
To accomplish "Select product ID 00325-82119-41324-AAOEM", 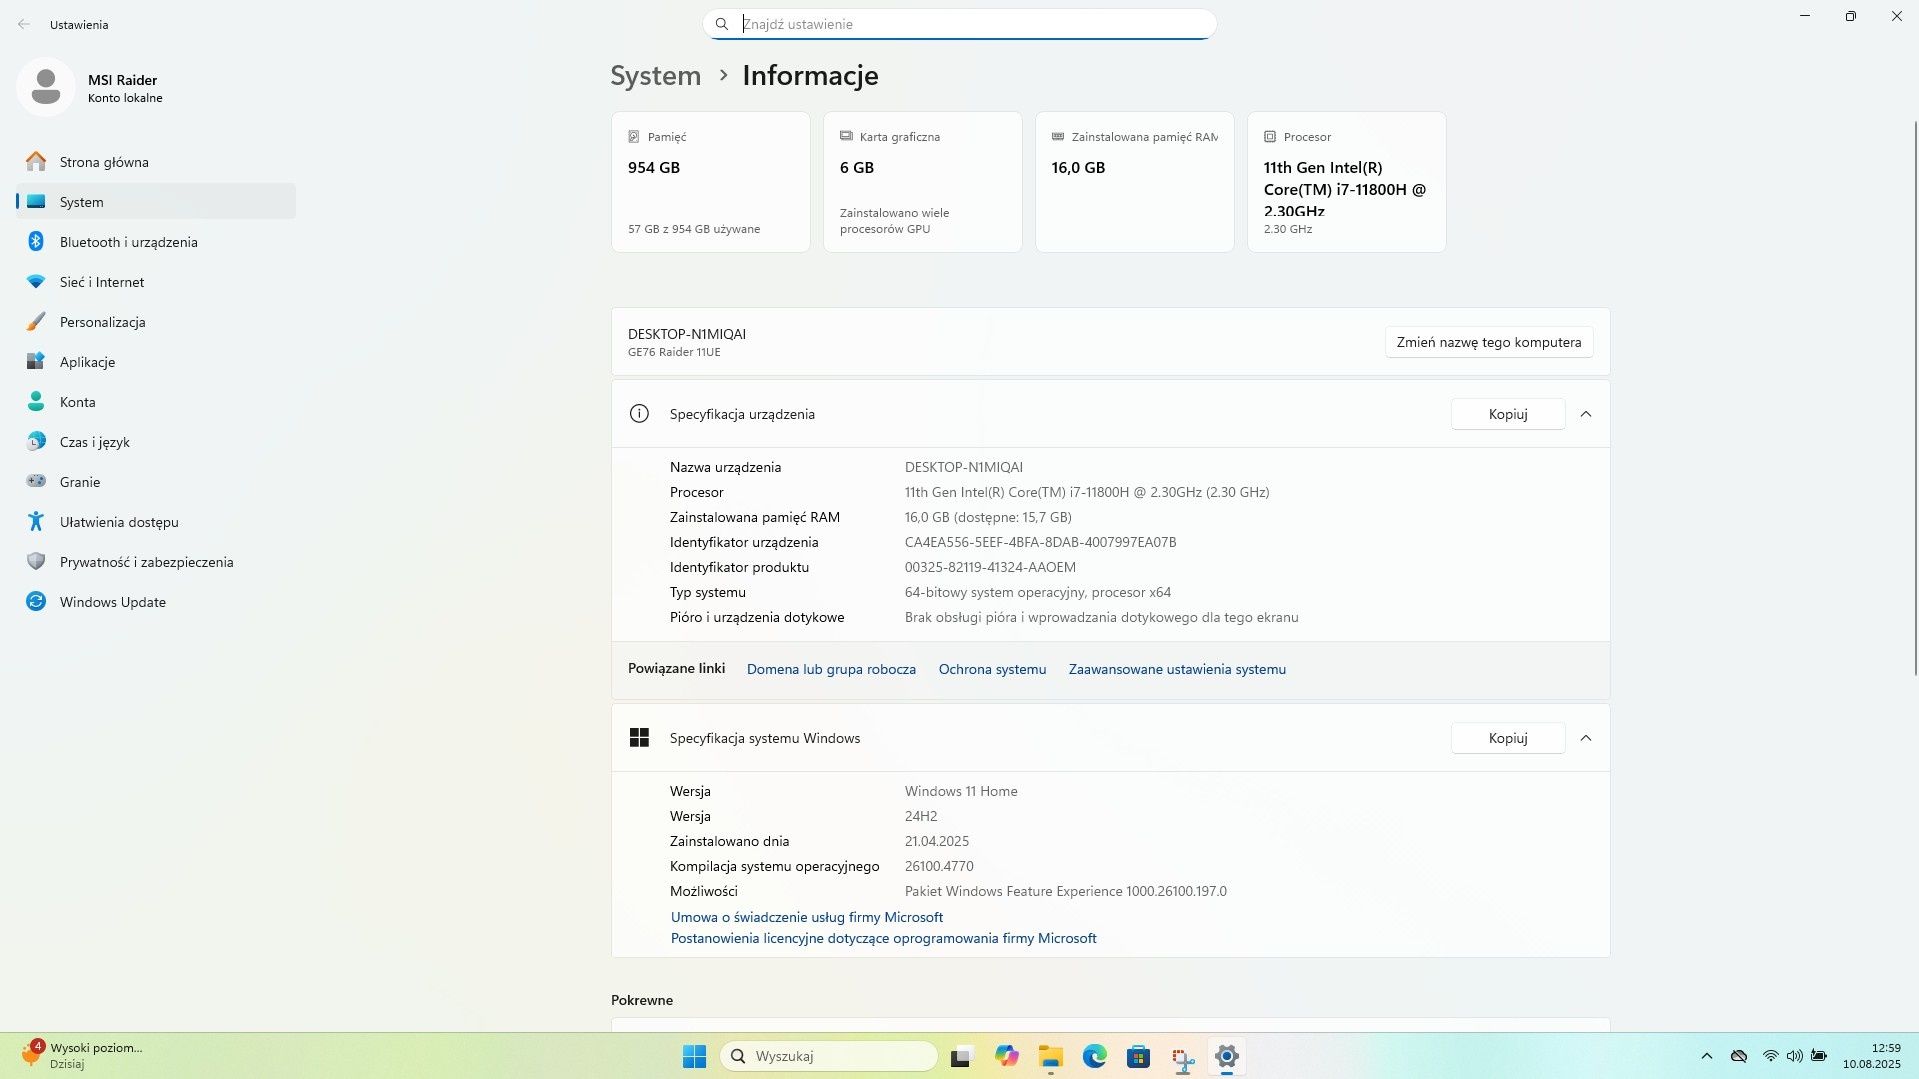I will 990,567.
